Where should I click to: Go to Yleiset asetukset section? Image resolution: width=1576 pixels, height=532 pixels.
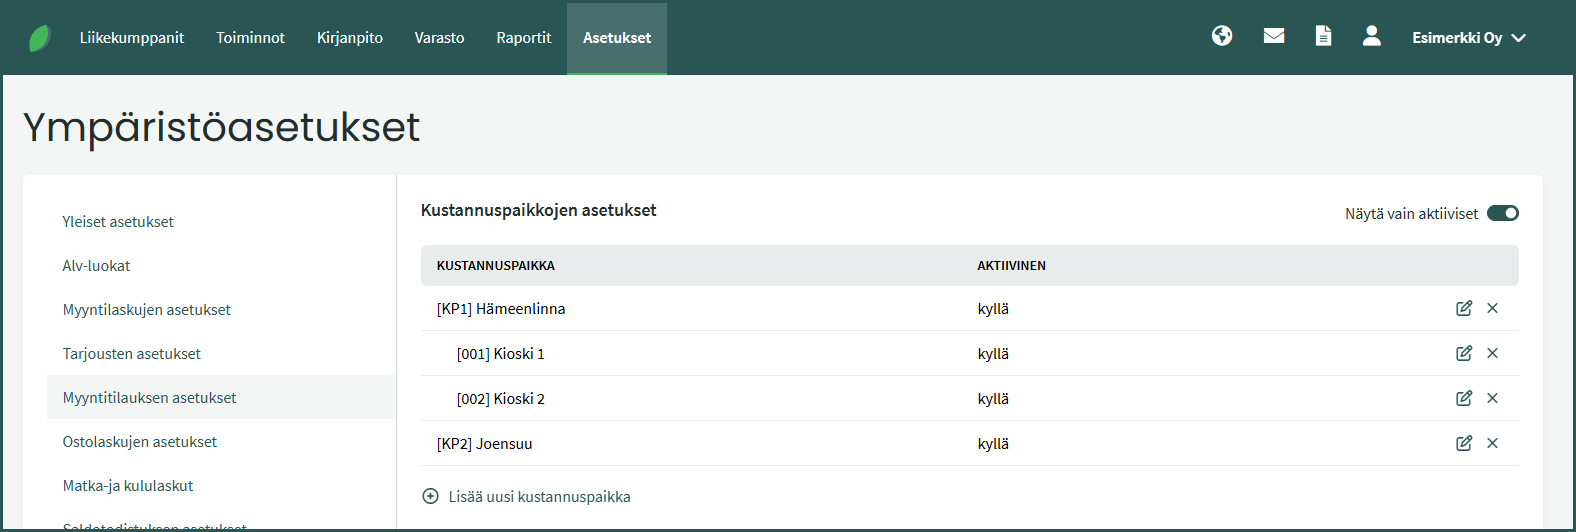click(118, 222)
